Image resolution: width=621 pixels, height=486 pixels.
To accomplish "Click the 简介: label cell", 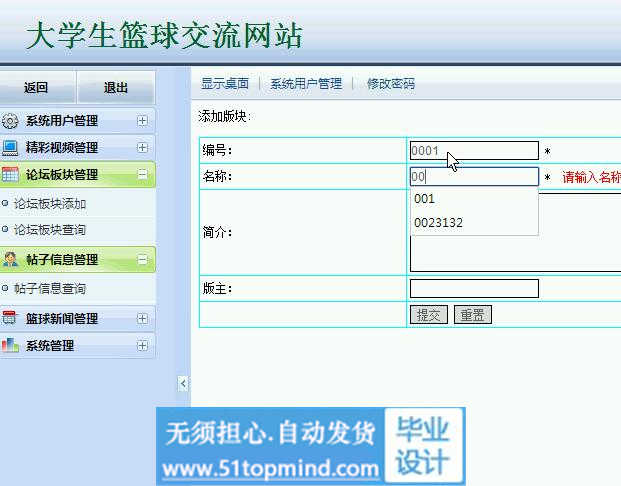I will [x=303, y=232].
